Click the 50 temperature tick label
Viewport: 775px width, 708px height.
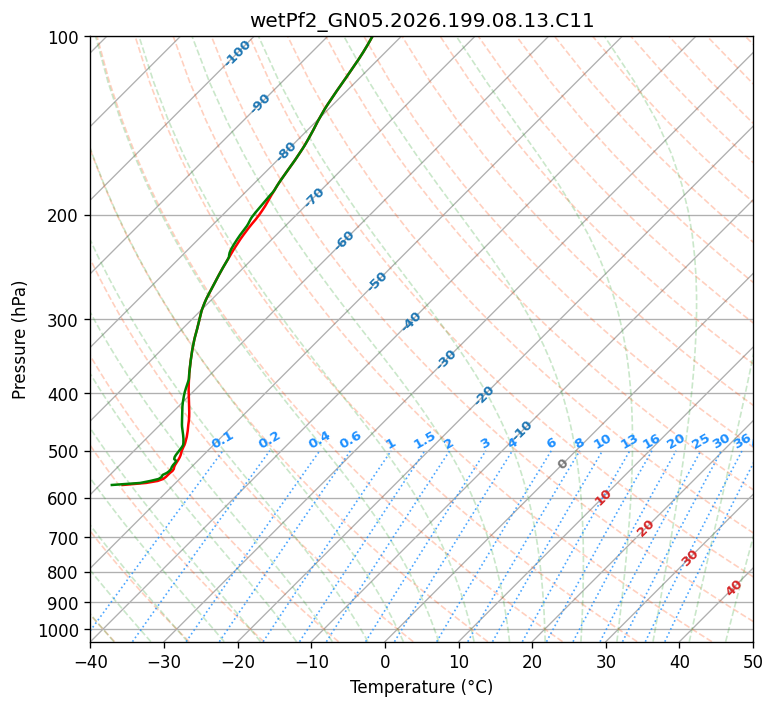(753, 661)
